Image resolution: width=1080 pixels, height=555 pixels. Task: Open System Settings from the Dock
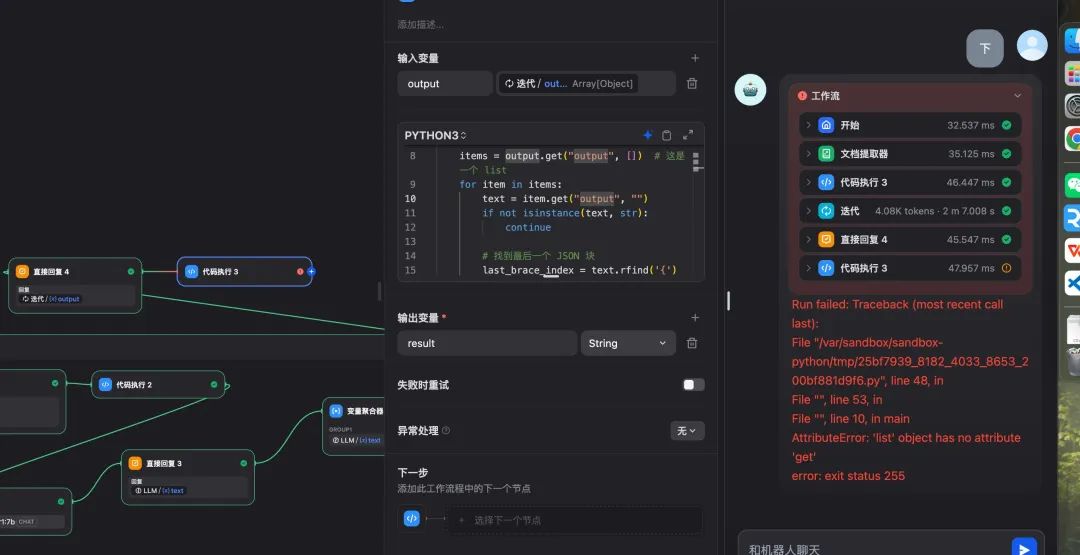(1072, 106)
